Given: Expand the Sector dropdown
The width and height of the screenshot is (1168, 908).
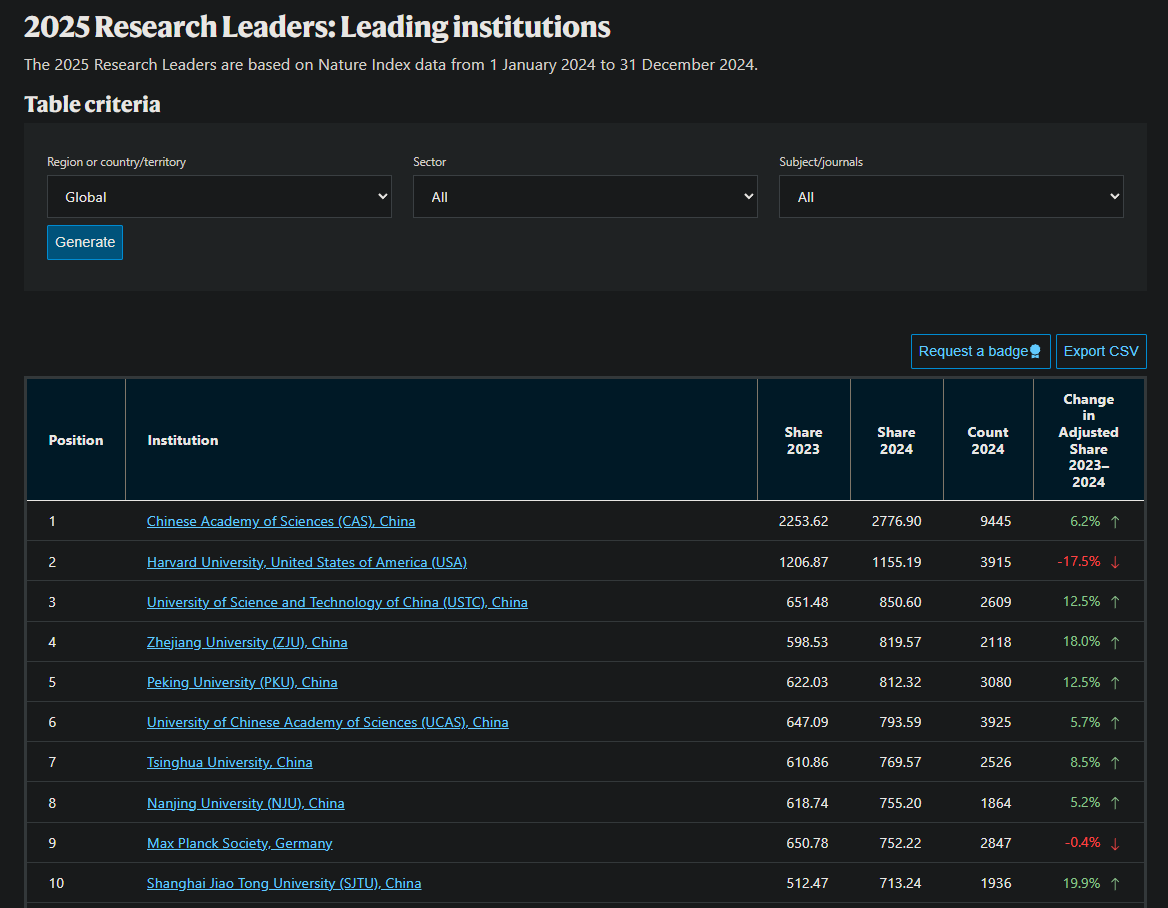Looking at the screenshot, I should click(585, 197).
